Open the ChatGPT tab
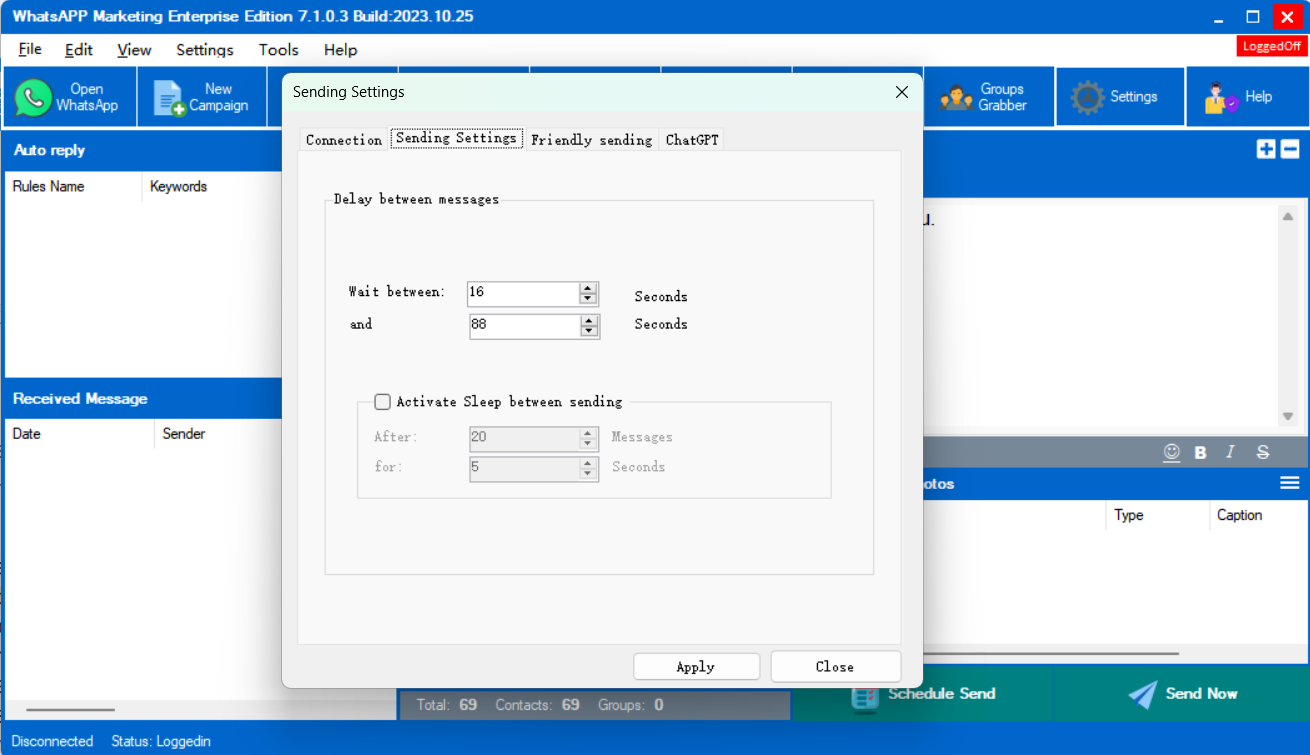 point(692,140)
